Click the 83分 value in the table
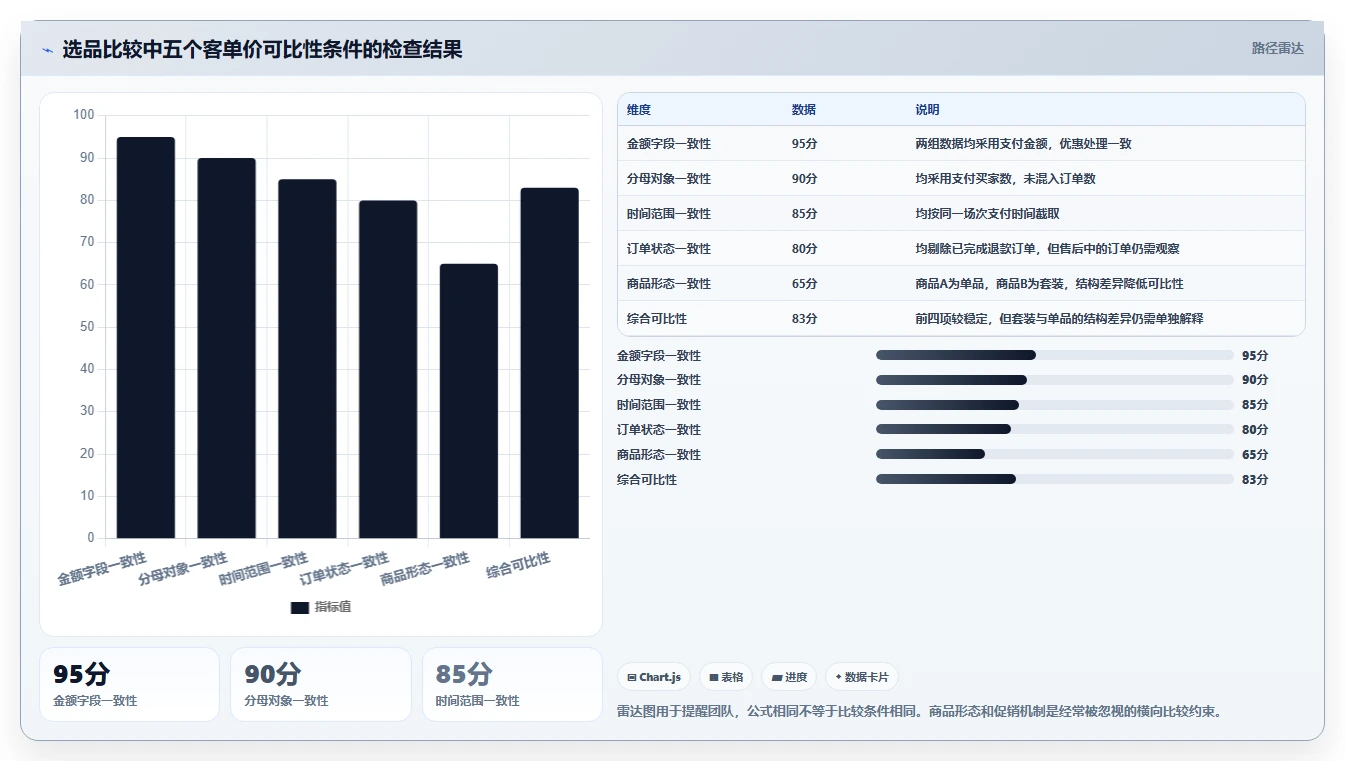 [804, 319]
